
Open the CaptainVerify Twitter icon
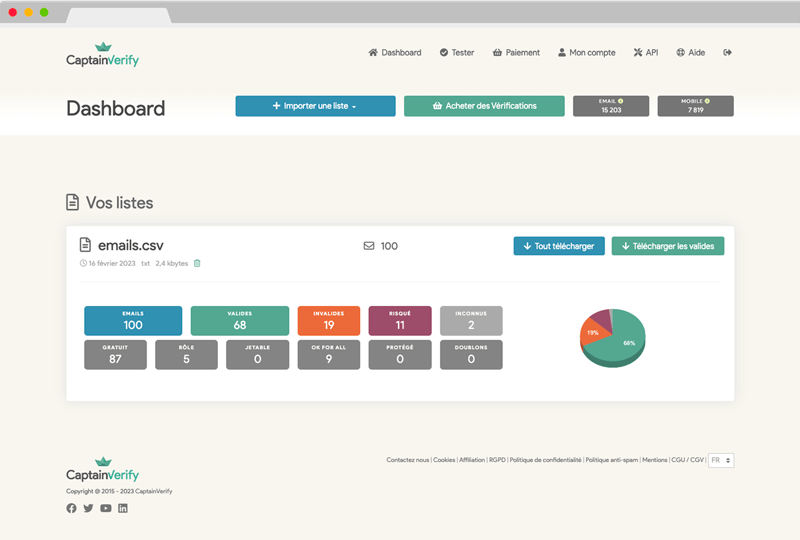[88, 508]
